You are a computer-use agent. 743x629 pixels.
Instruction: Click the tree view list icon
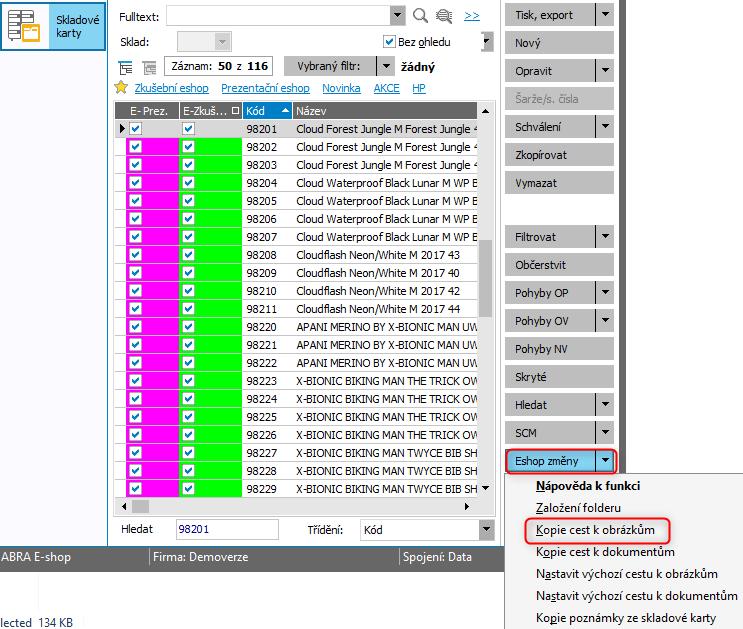126,67
